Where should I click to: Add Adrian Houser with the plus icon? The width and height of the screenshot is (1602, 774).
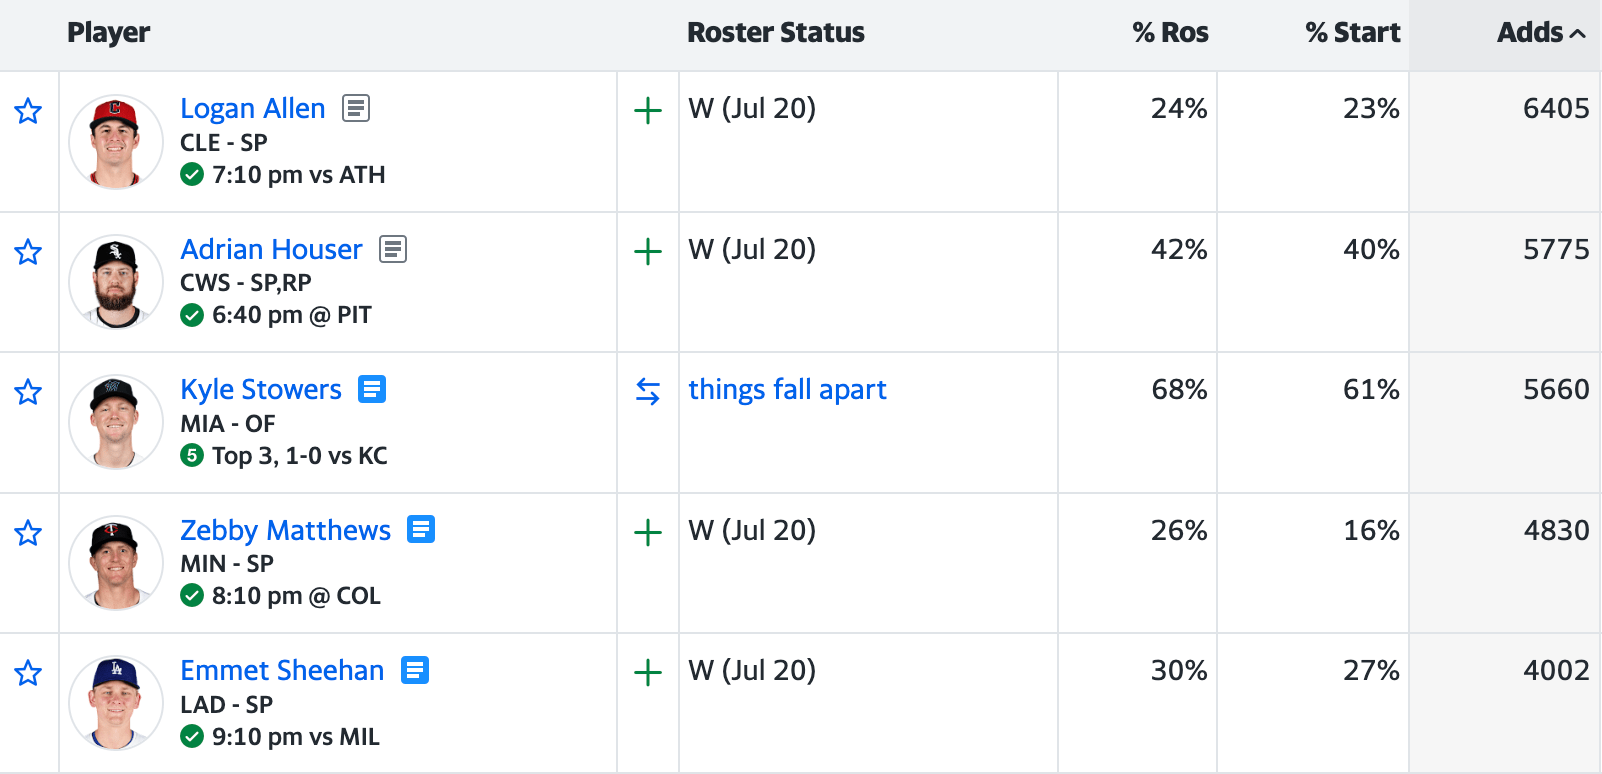click(x=648, y=251)
